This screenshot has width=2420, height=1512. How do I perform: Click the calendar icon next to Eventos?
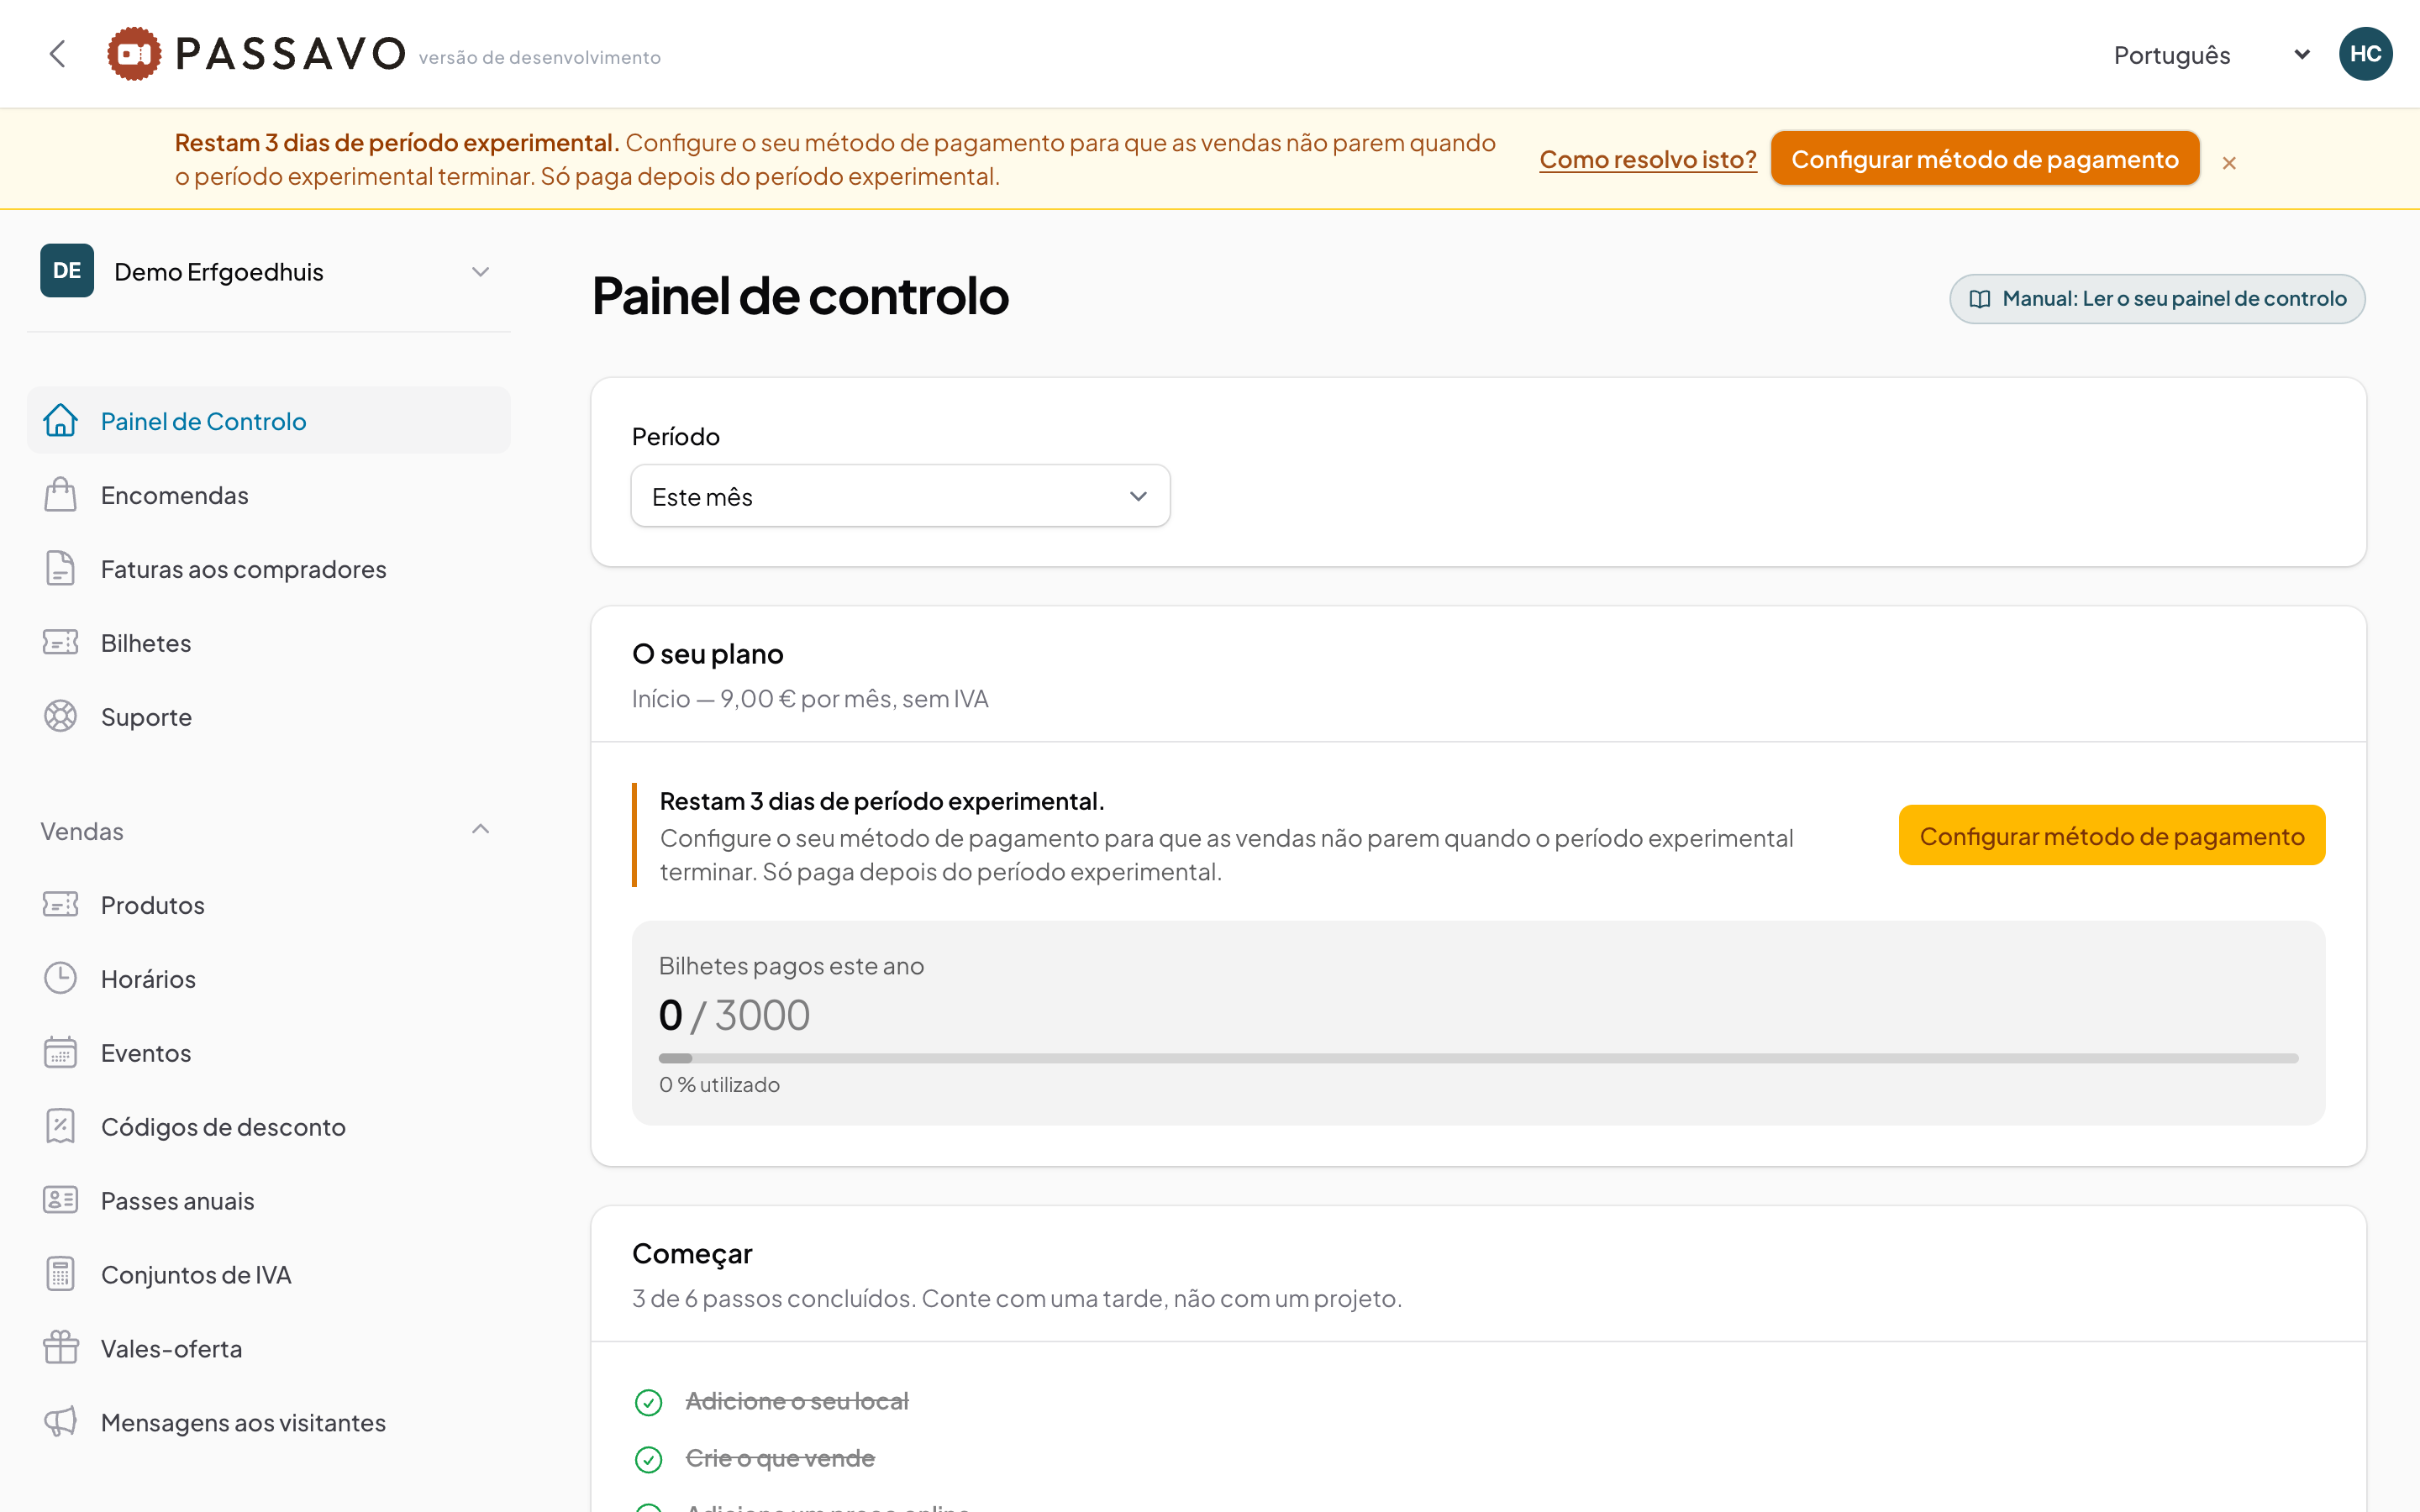coord(60,1052)
